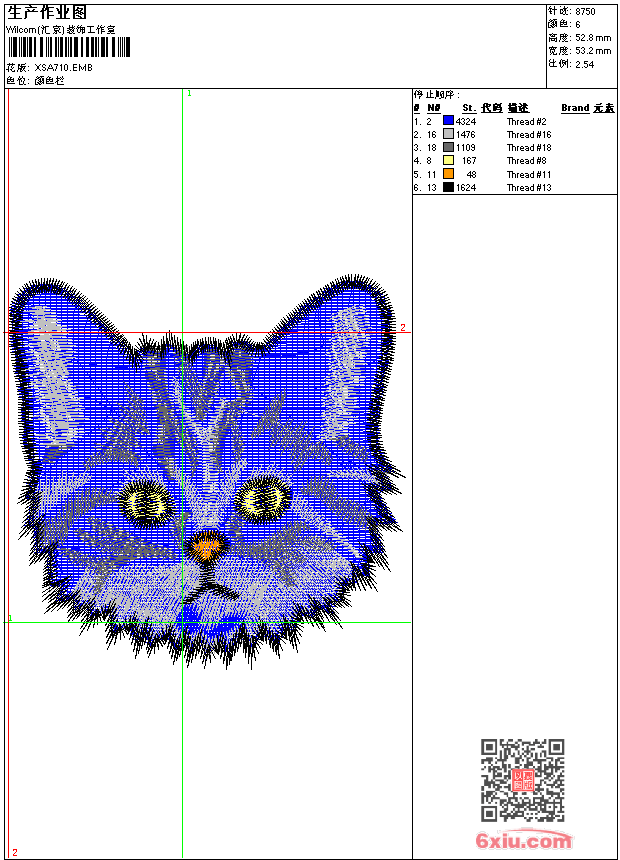Click the orange swatch for Thread #11
The height and width of the screenshot is (860, 620).
[x=448, y=174]
